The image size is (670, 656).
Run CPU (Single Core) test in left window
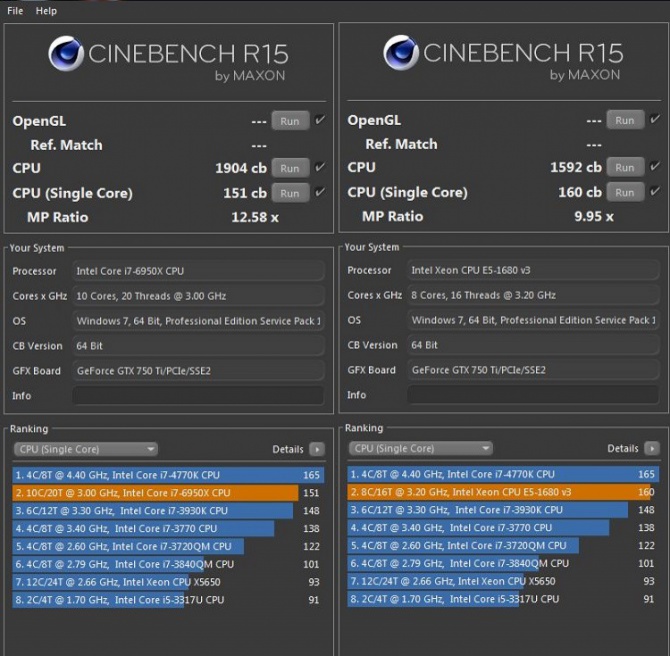(x=290, y=193)
